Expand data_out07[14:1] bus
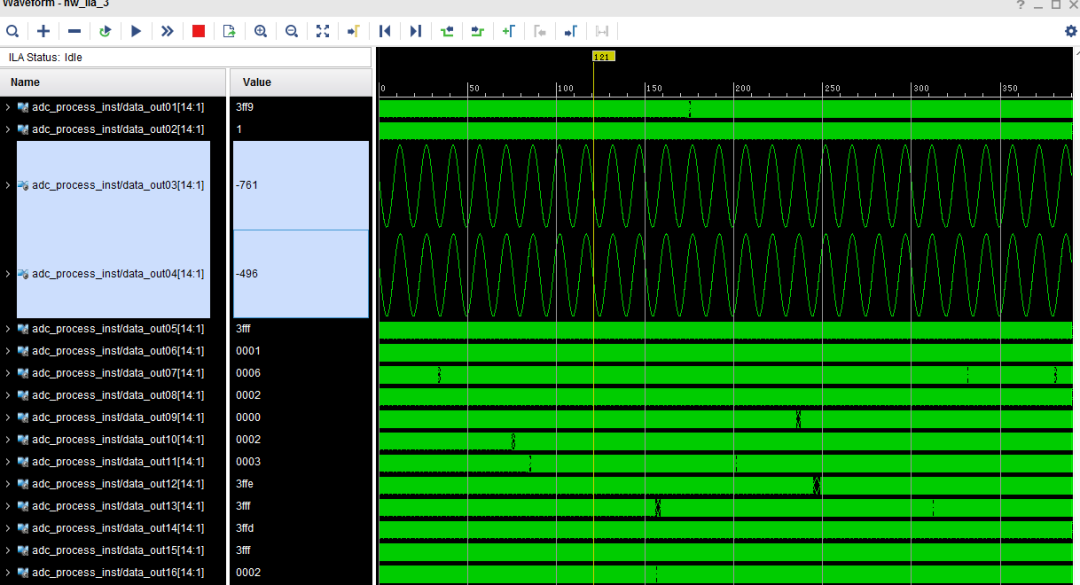This screenshot has width=1080, height=585. tap(8, 373)
